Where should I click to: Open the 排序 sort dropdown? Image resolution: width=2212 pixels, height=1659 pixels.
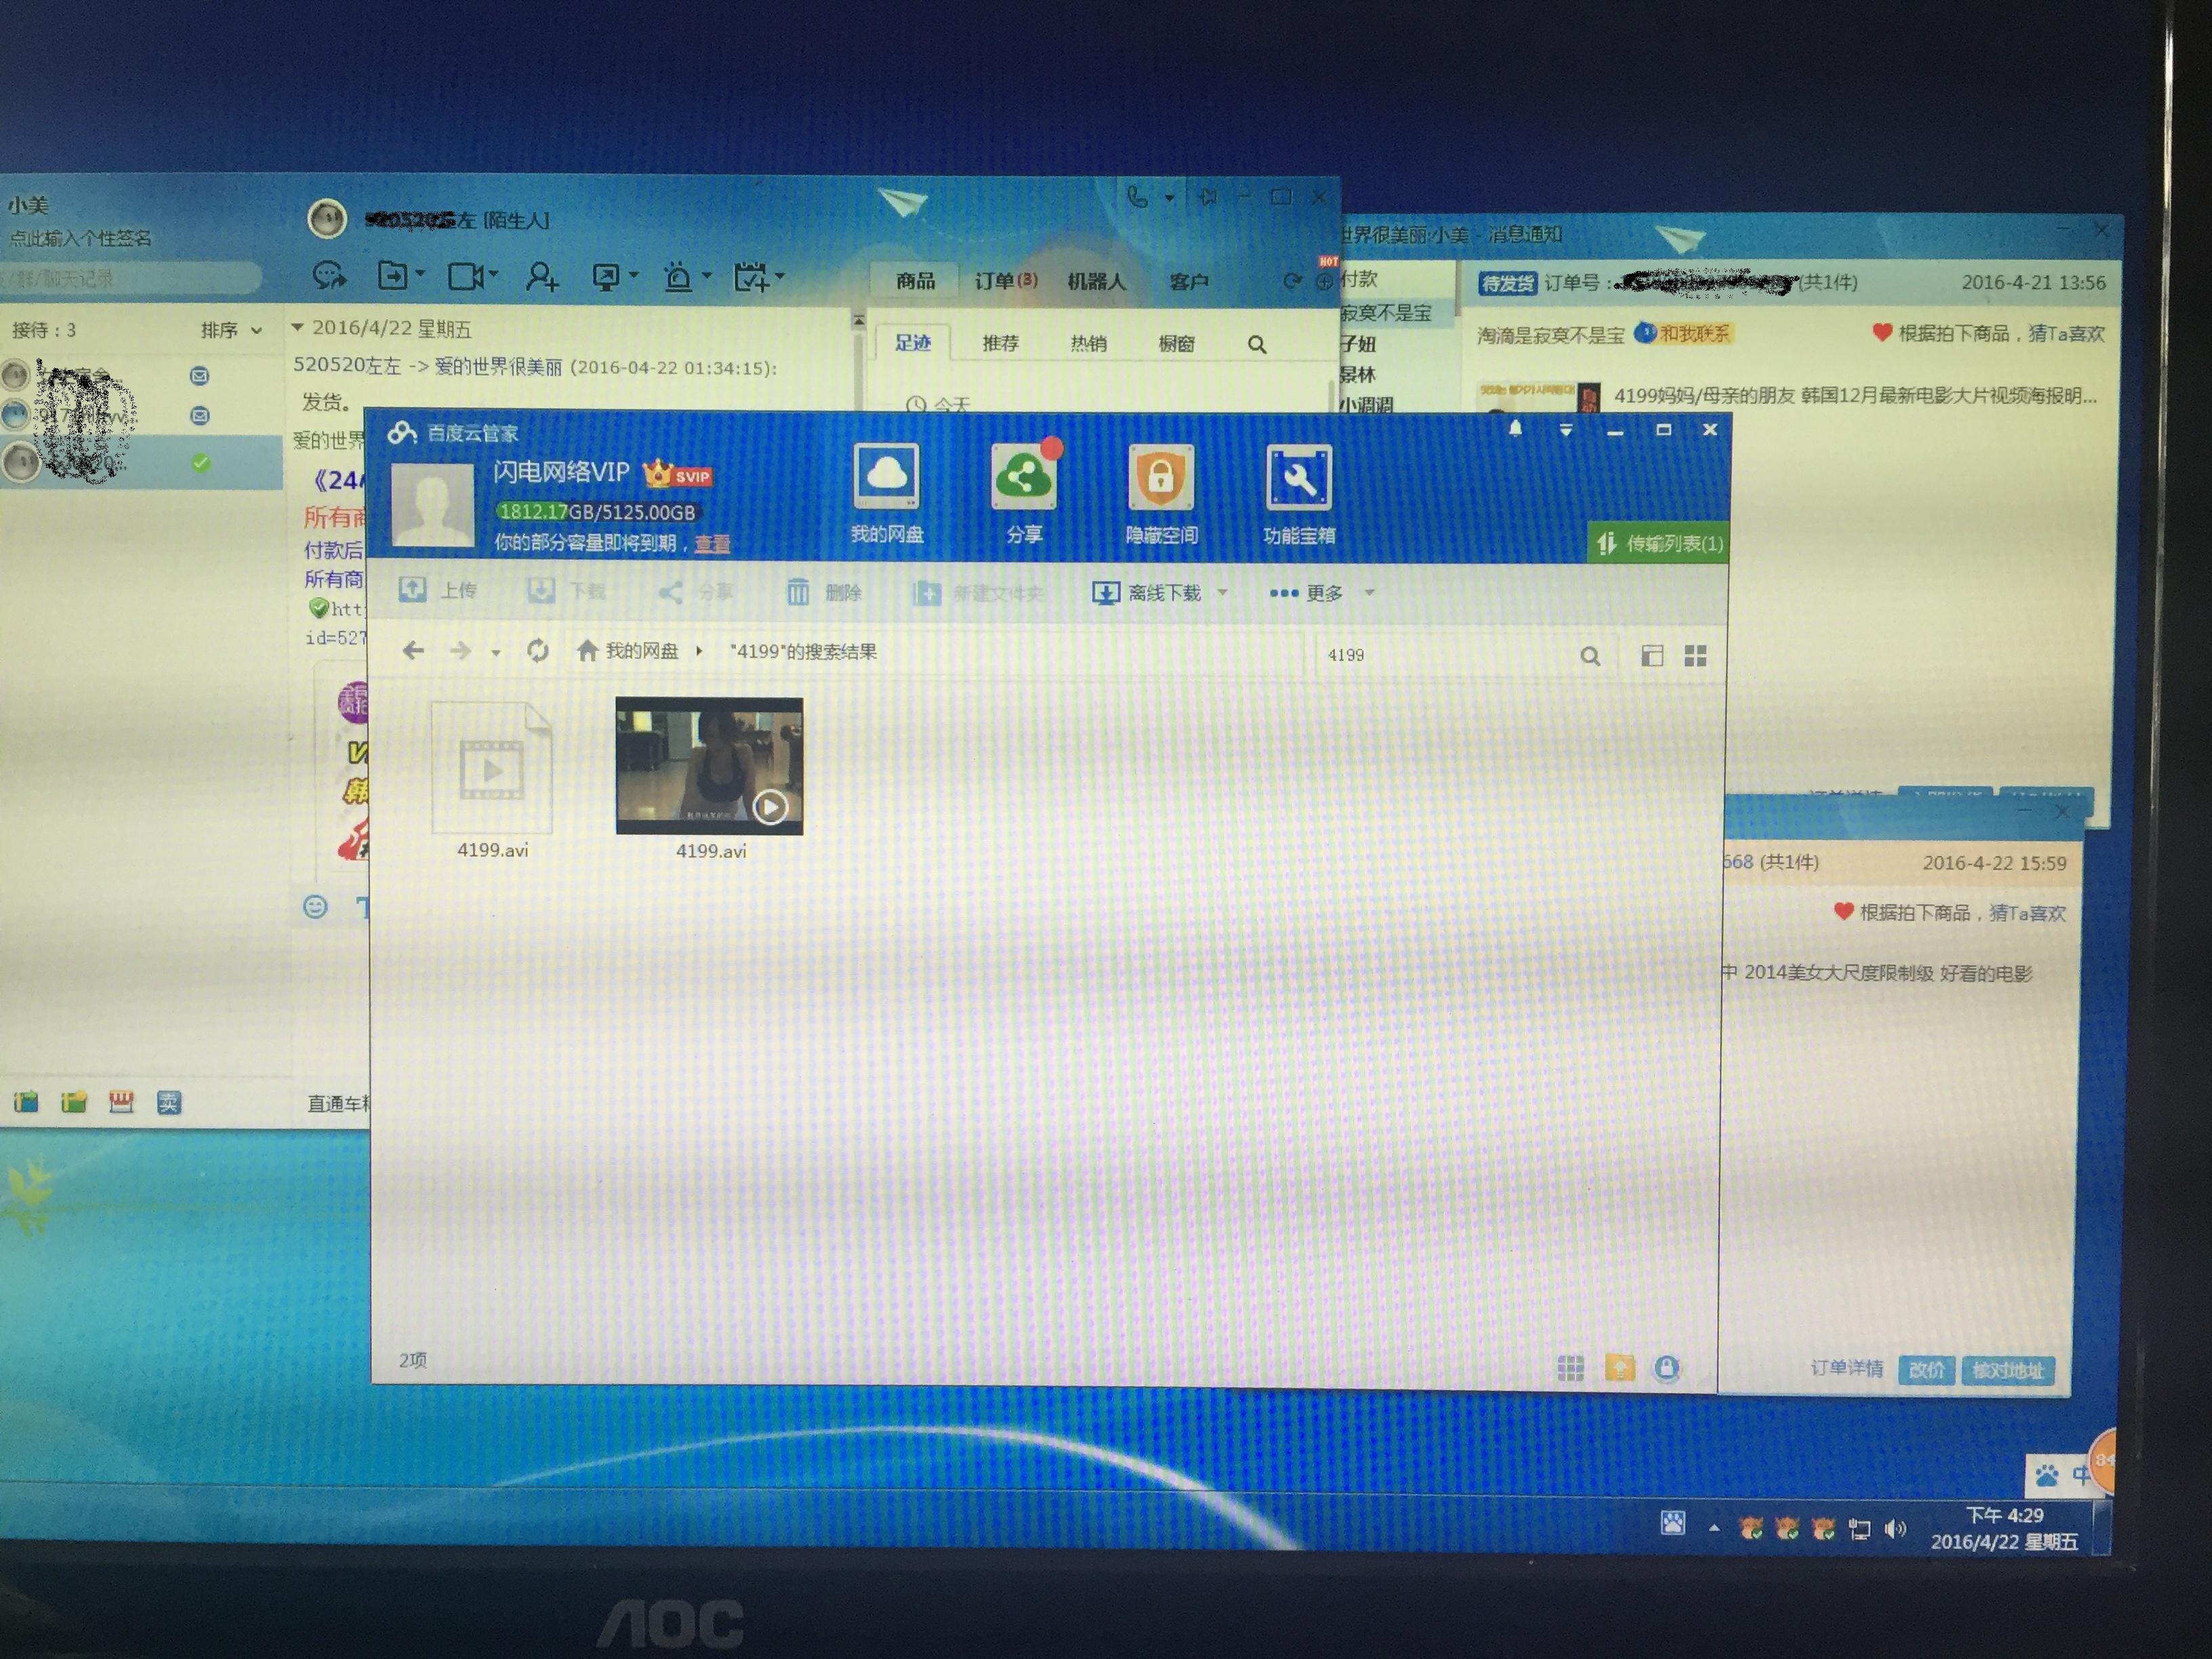click(x=231, y=330)
